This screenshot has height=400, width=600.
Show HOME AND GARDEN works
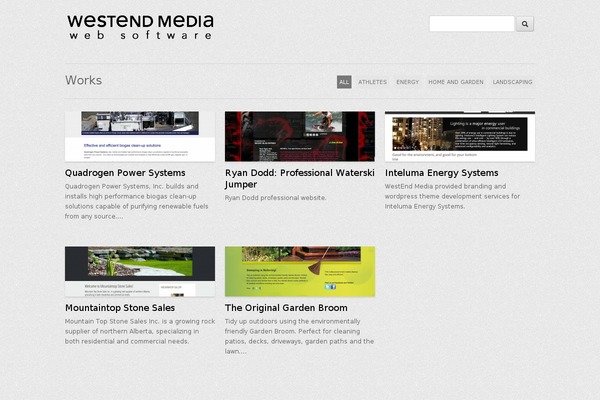pyautogui.click(x=456, y=82)
